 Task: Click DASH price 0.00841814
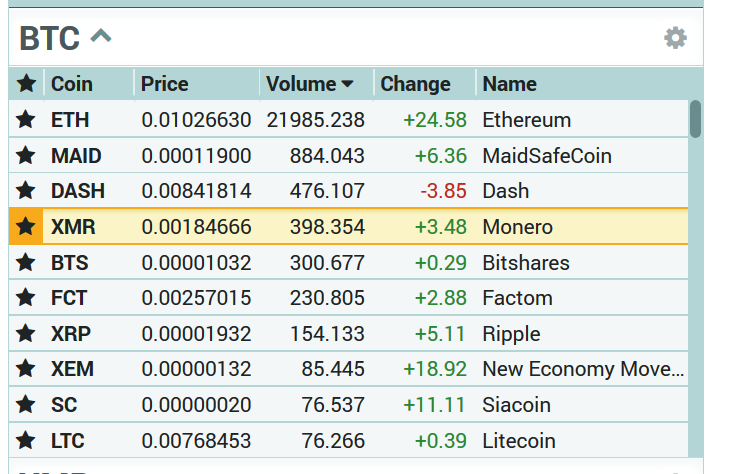point(196,191)
